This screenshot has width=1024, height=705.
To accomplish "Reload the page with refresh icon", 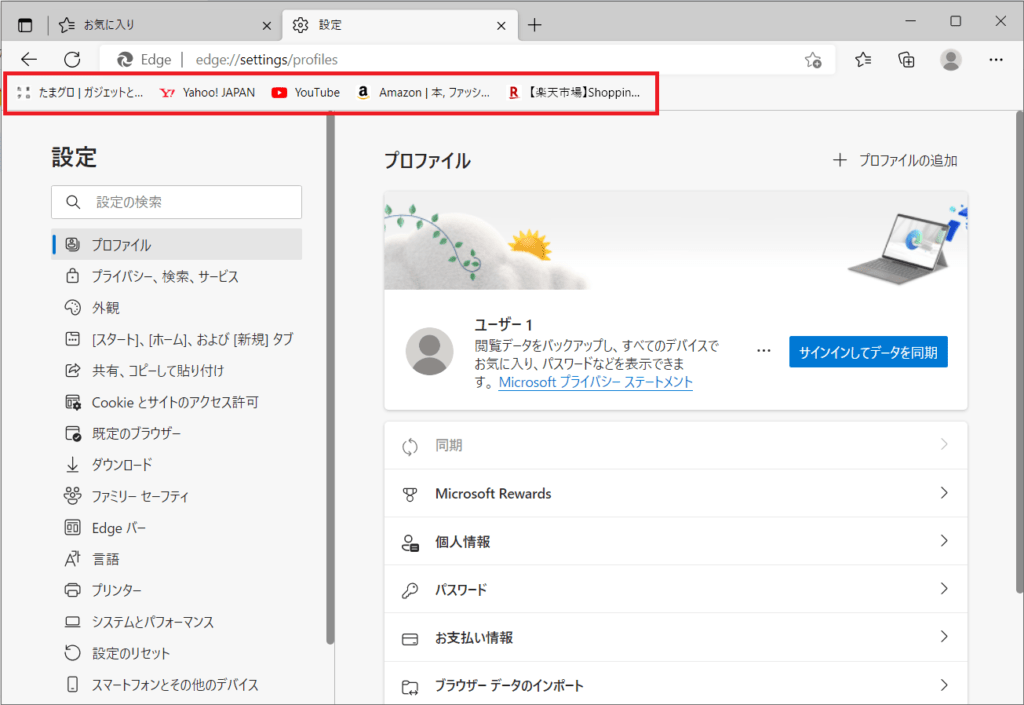I will tap(72, 60).
